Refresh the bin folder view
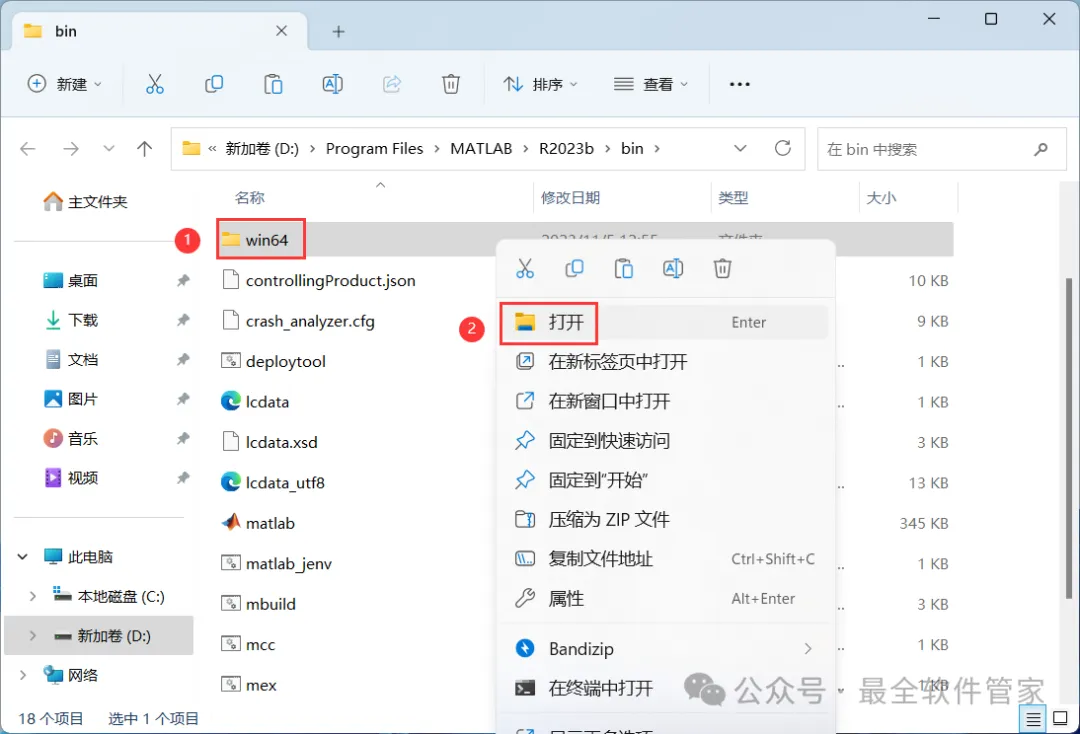1080x734 pixels. (783, 148)
